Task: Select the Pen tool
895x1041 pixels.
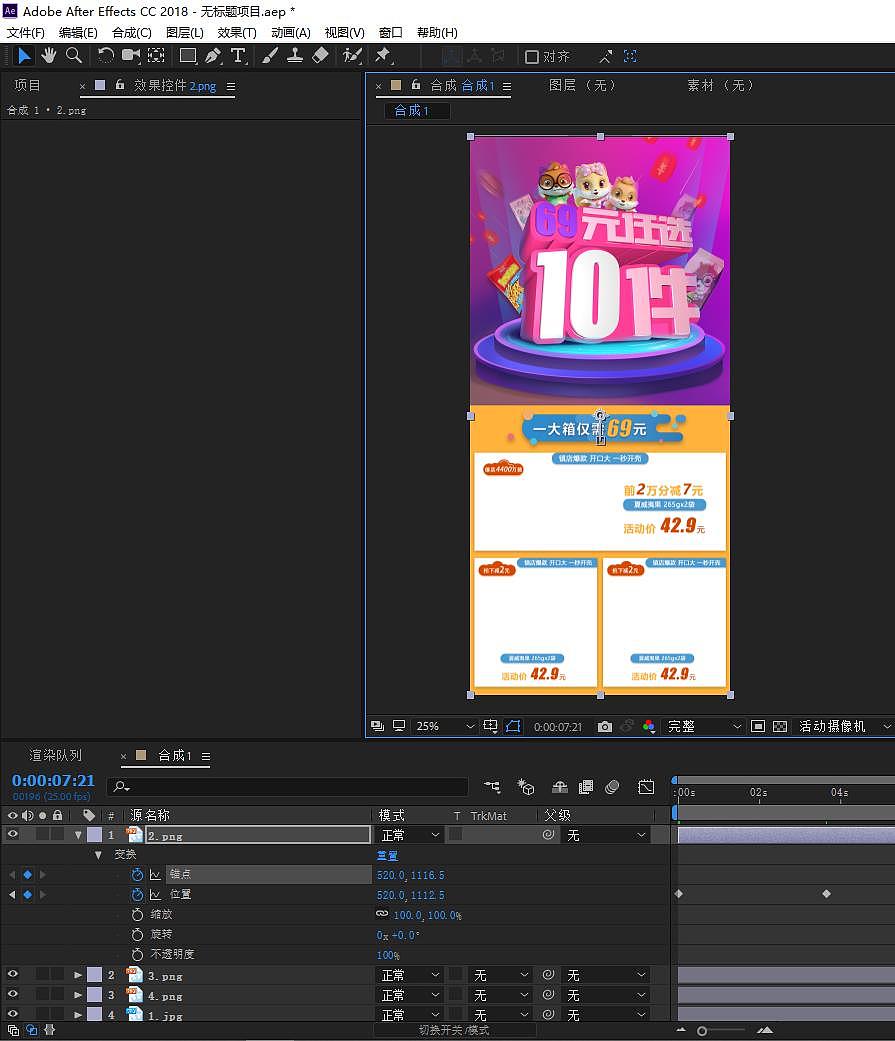Action: click(212, 56)
